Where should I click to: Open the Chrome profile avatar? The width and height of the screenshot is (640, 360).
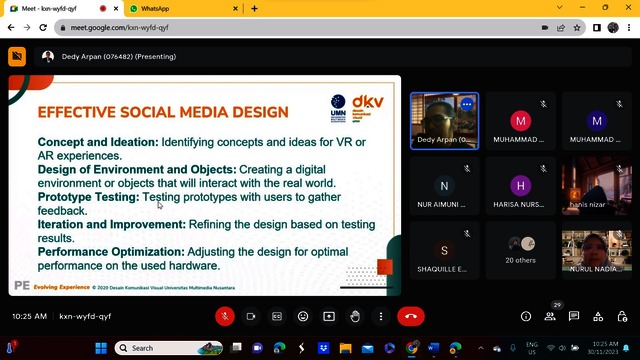(x=613, y=28)
